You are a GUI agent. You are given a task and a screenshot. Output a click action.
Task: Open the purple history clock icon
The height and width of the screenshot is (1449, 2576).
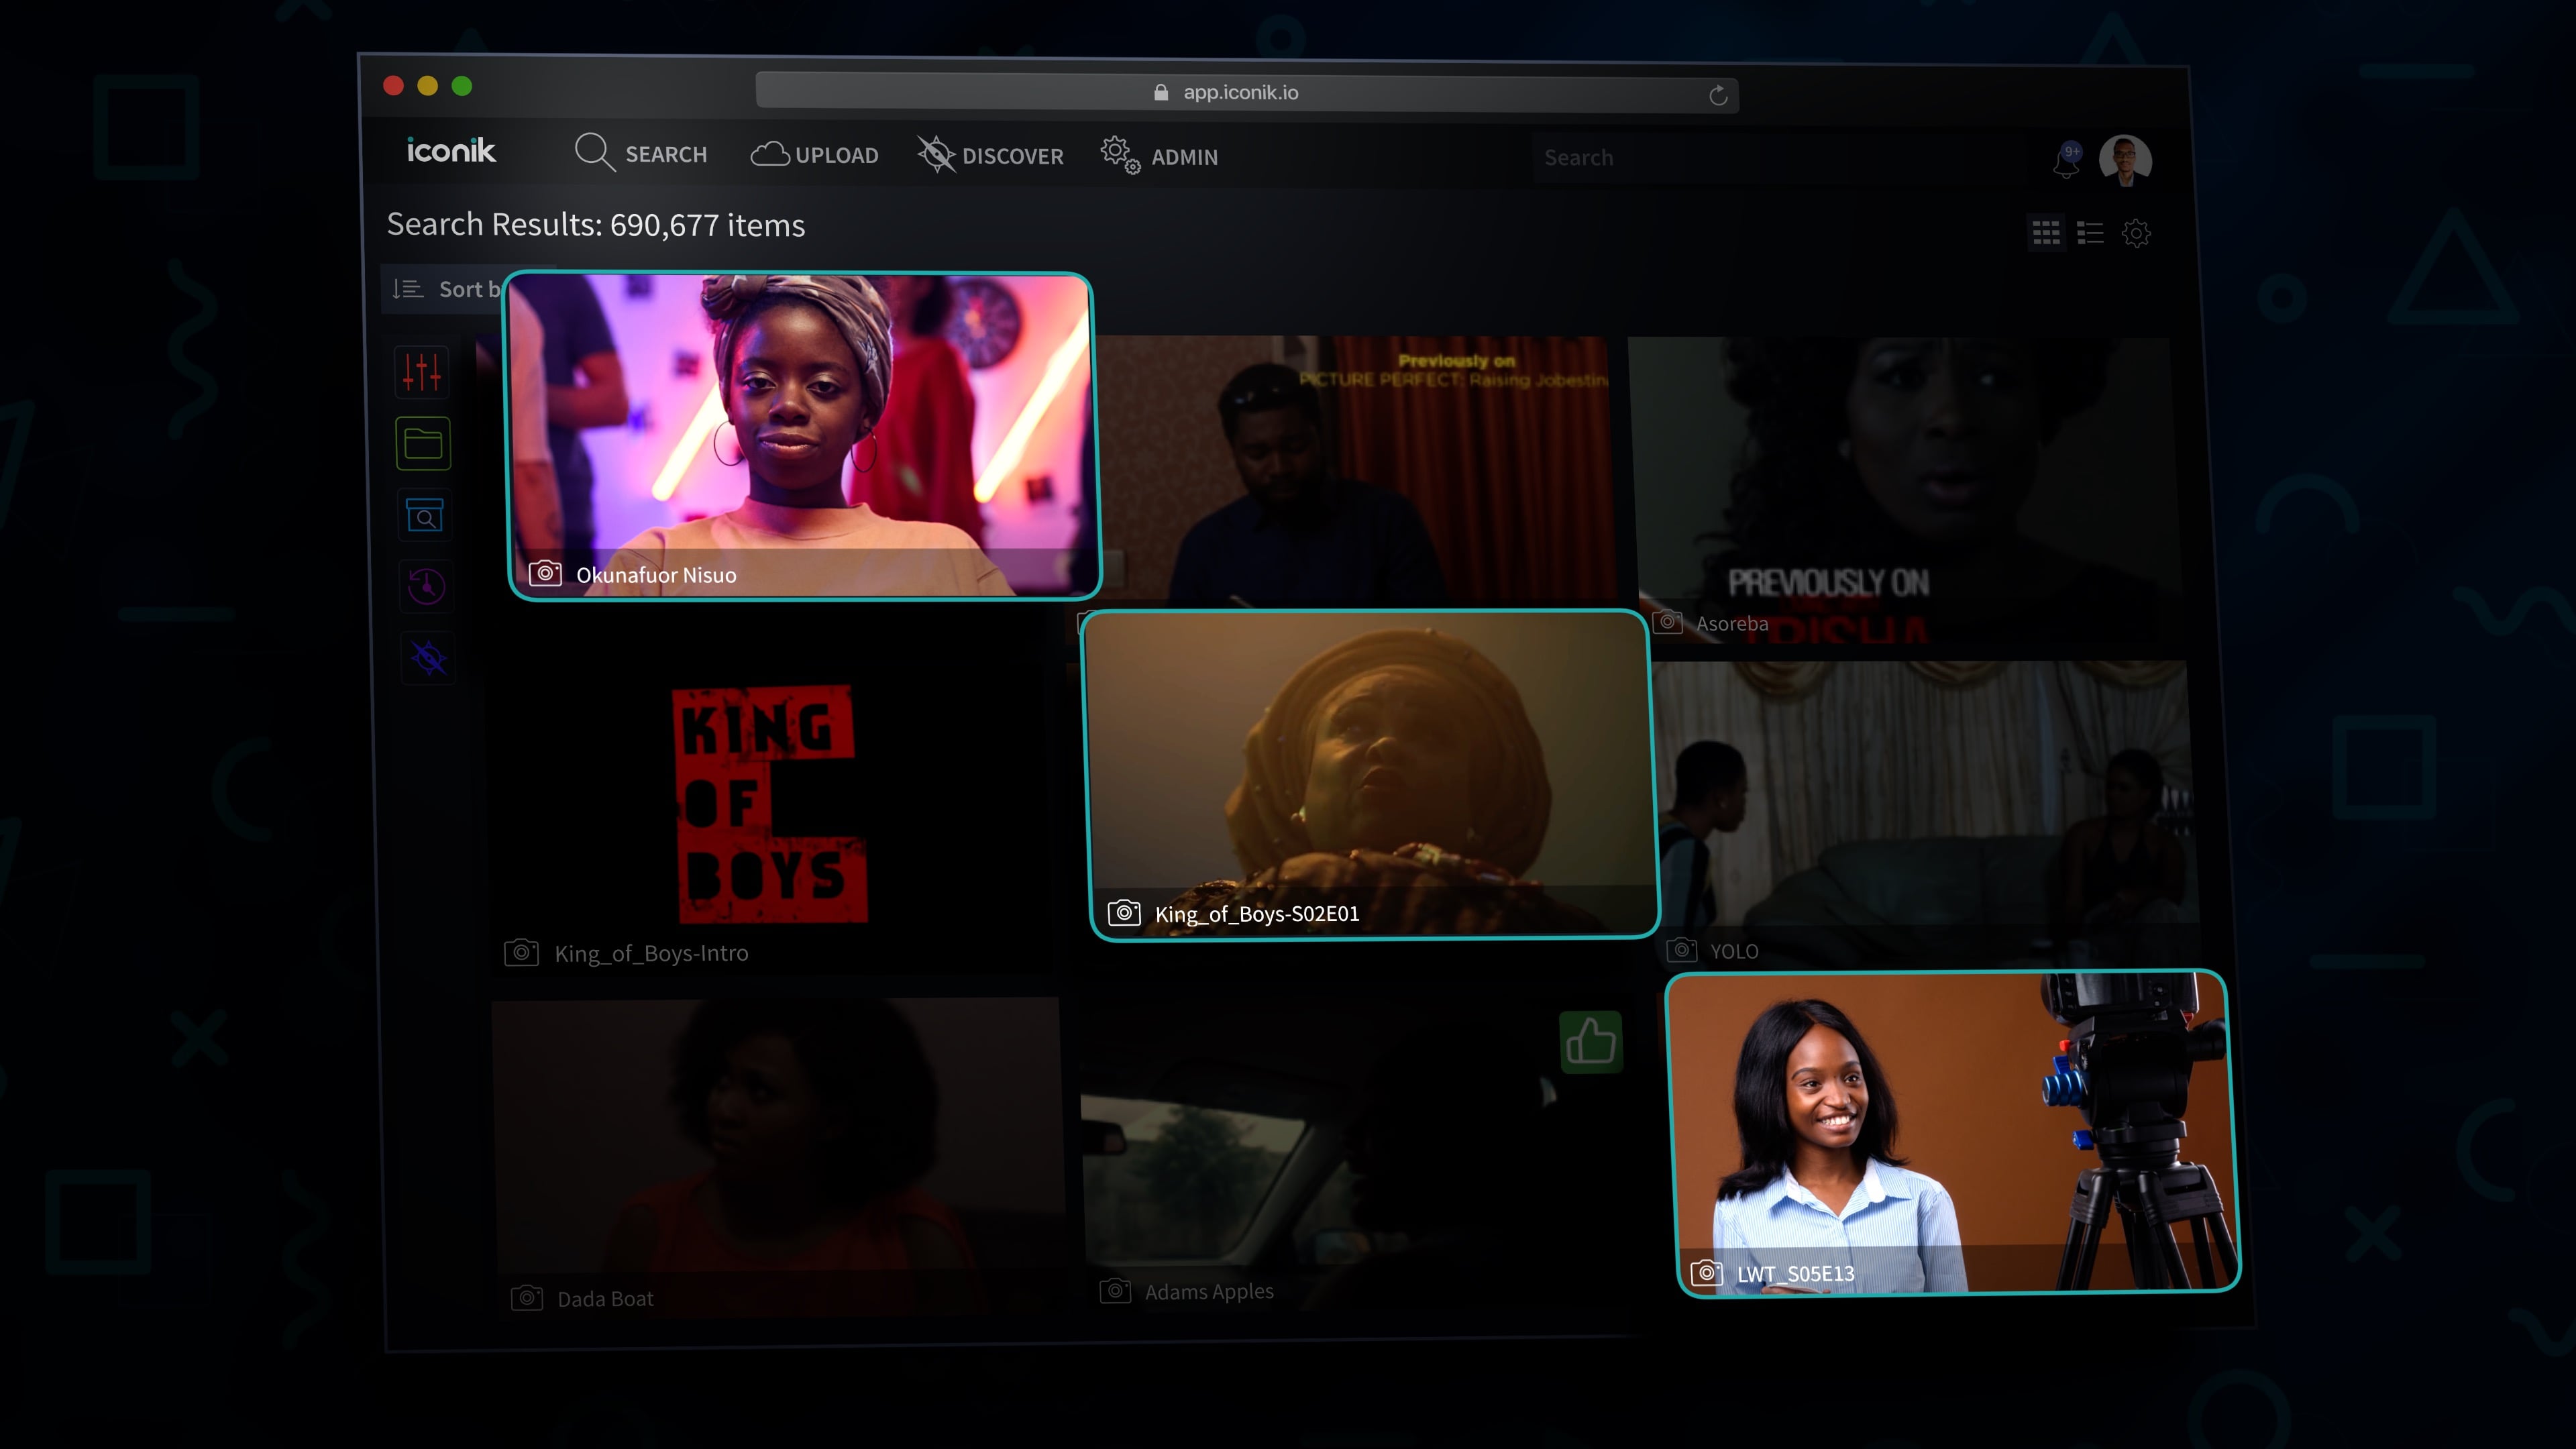427,587
